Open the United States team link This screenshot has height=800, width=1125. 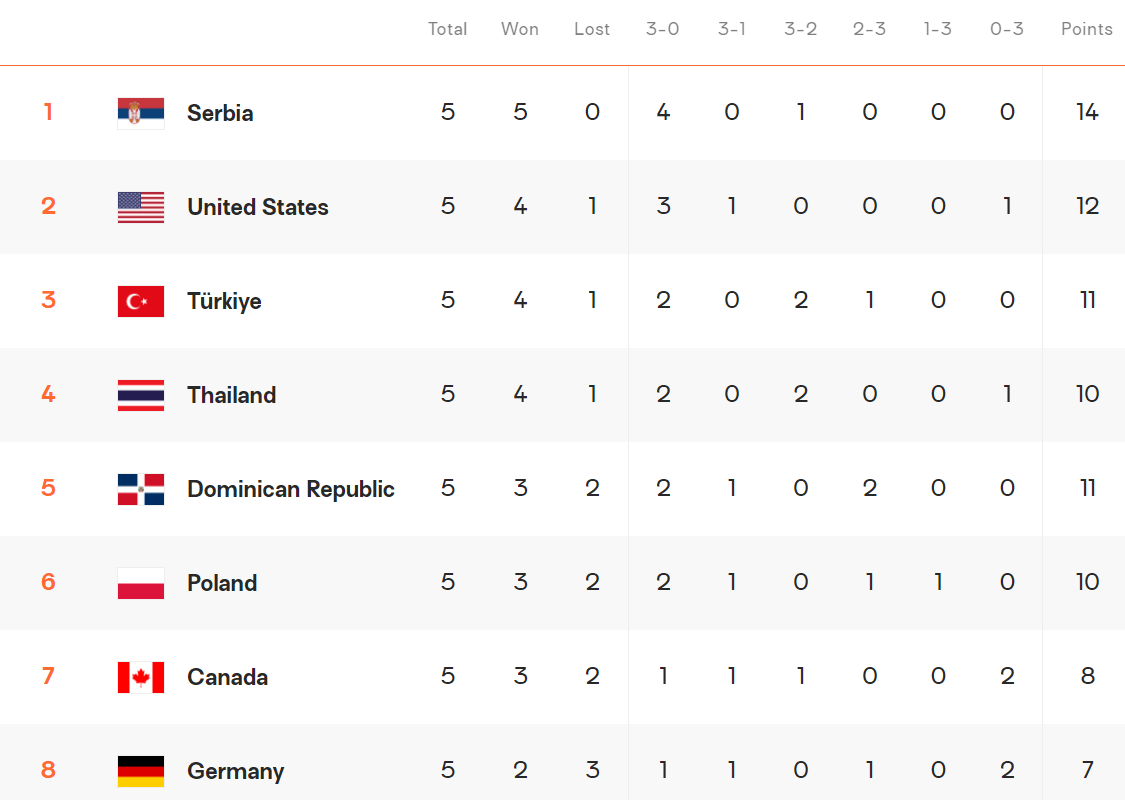click(258, 207)
